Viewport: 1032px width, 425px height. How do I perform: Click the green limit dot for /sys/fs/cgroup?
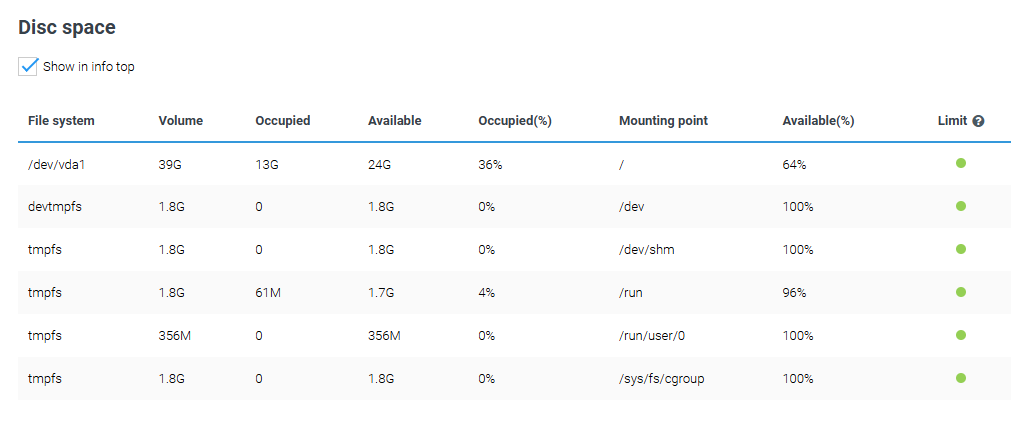961,378
